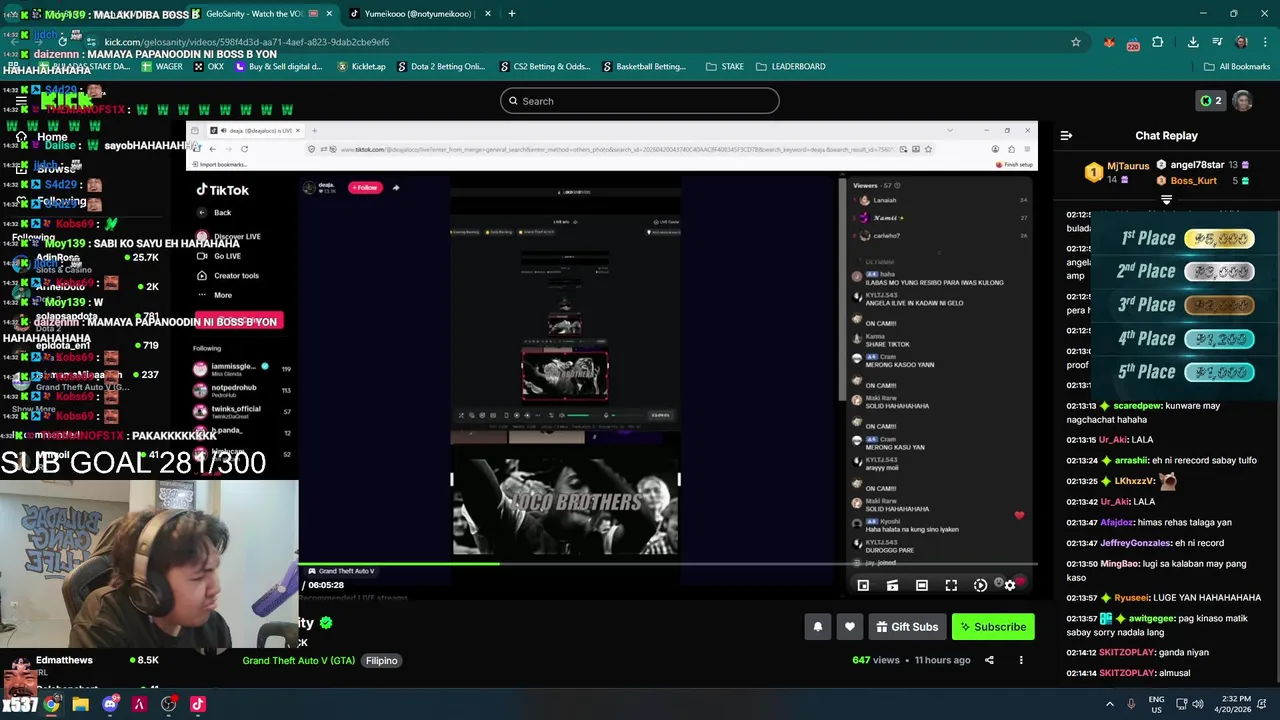Image resolution: width=1280 pixels, height=720 pixels.
Task: View site information icon in address bar
Action: tap(92, 42)
